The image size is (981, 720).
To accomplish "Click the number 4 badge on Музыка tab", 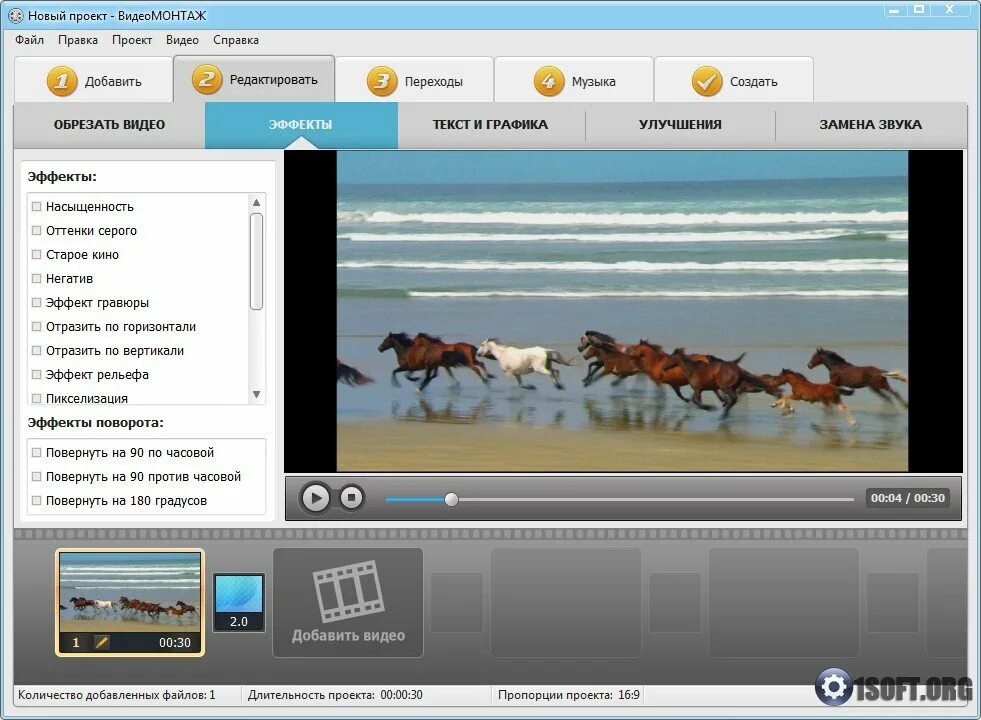I will point(549,81).
